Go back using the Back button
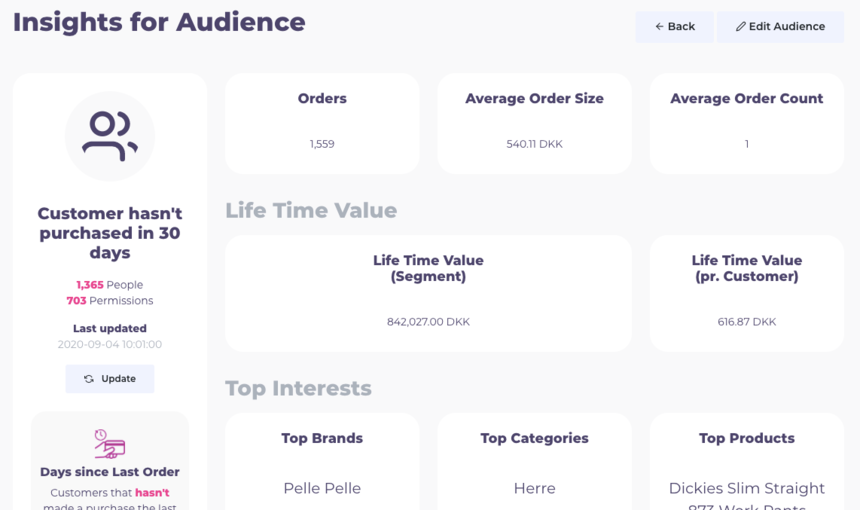The width and height of the screenshot is (860, 510). pos(675,27)
